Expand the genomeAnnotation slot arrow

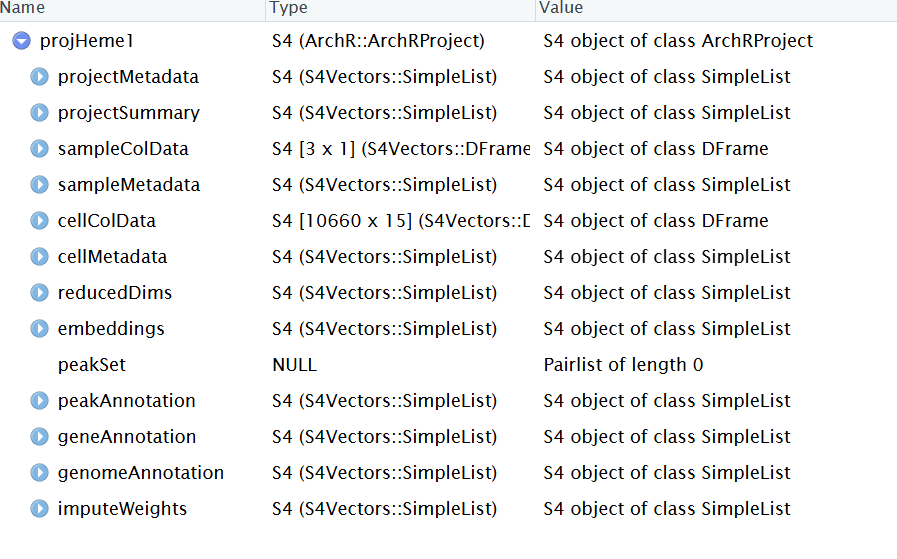39,473
